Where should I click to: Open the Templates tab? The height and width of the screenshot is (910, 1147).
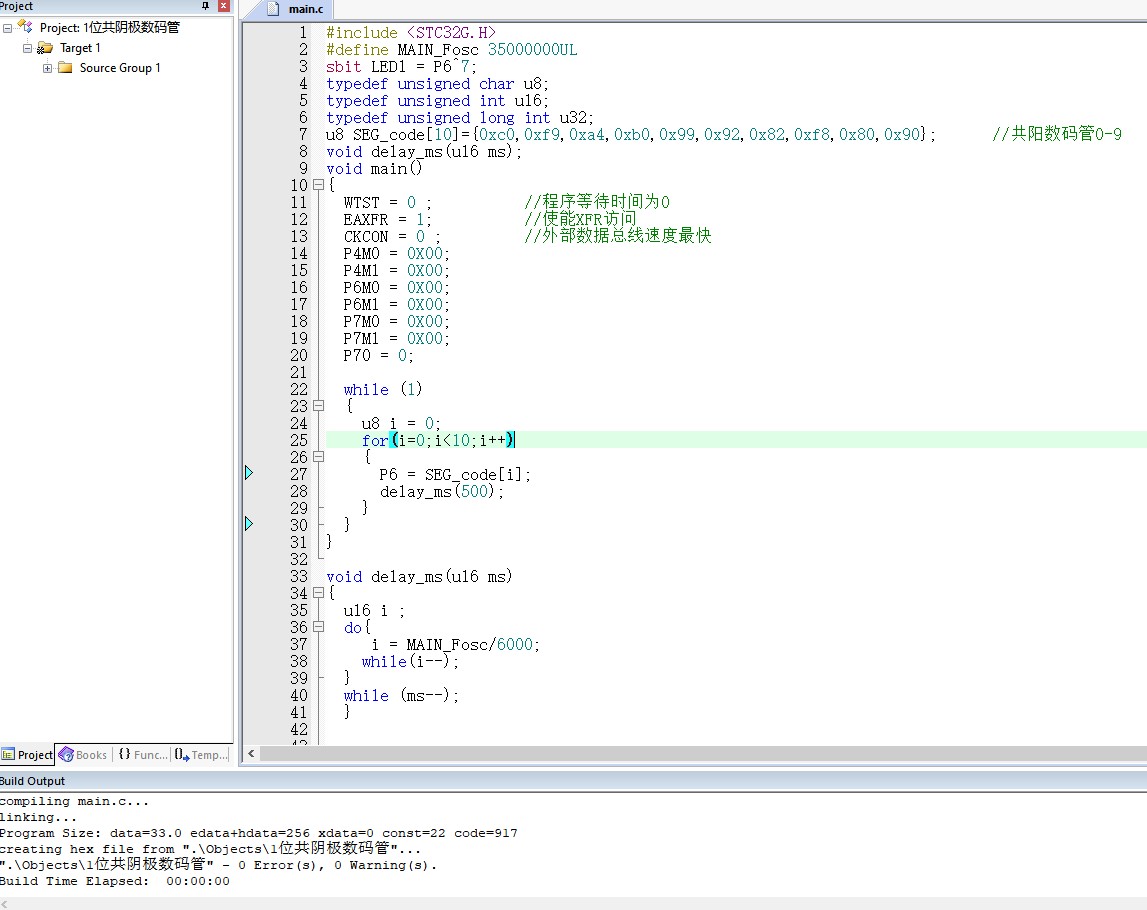pos(202,755)
